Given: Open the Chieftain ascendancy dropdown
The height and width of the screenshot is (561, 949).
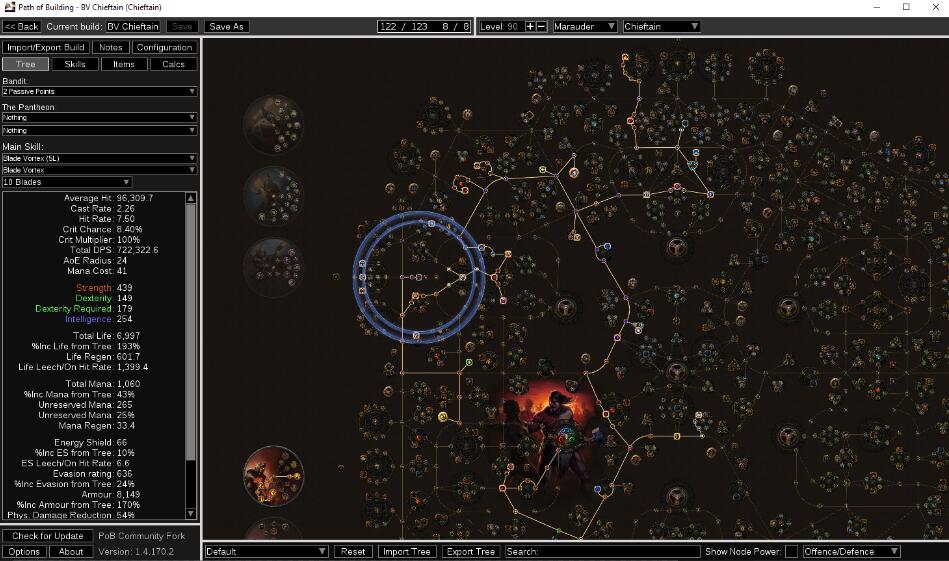Looking at the screenshot, I should [662, 27].
